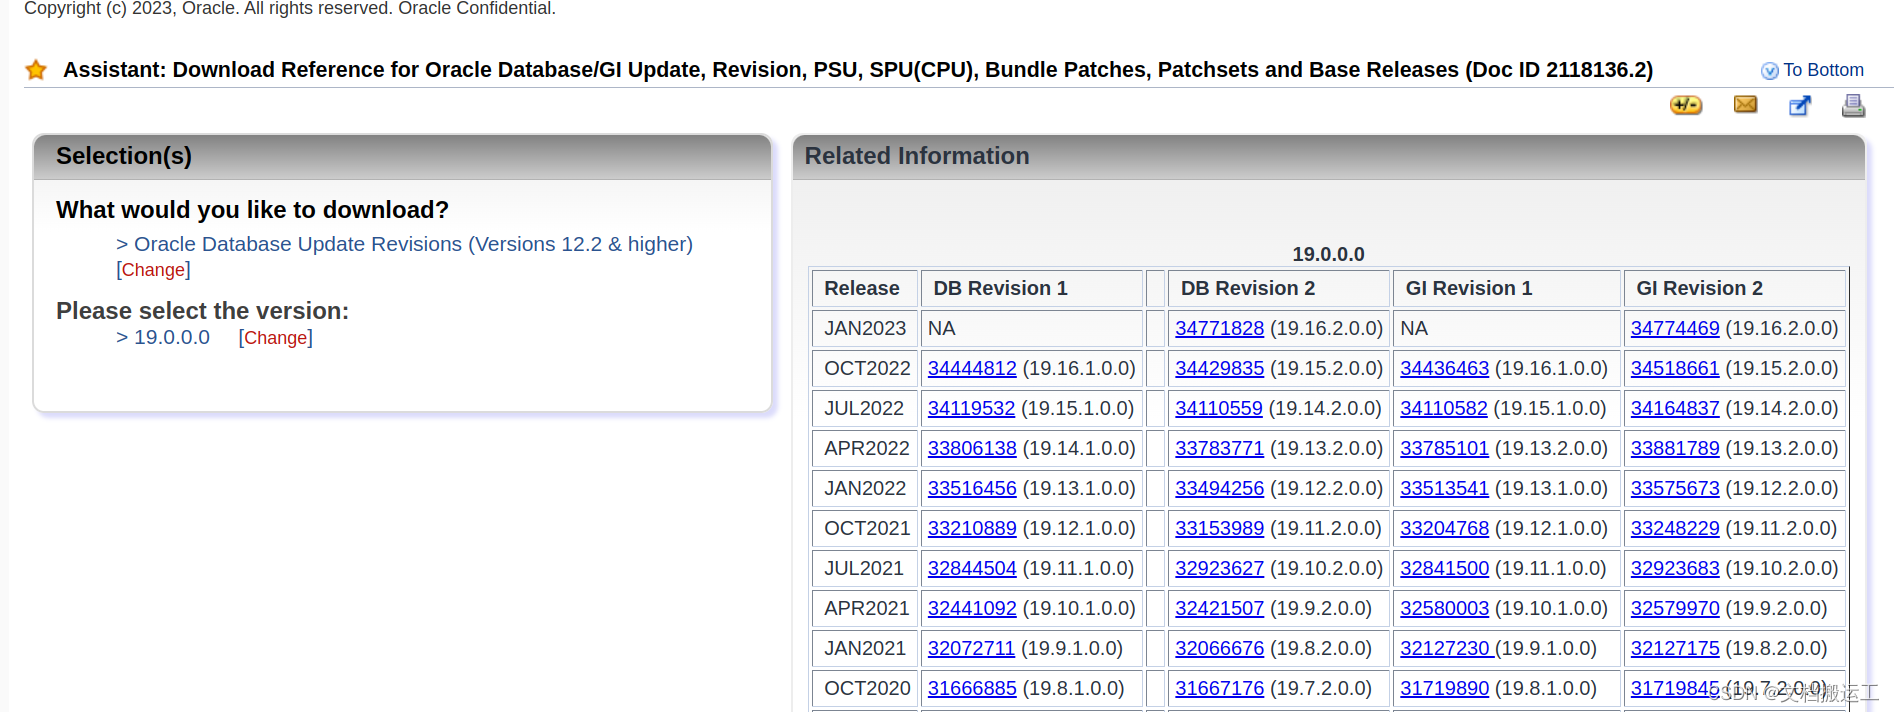Open patch 34771828 link
1894x712 pixels.
(x=1219, y=328)
